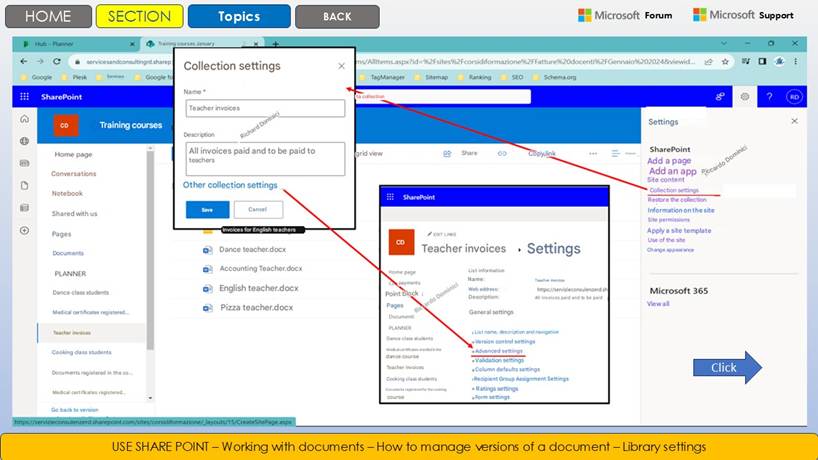Image resolution: width=818 pixels, height=460 pixels.
Task: Open the Schema.org bookmark folder
Action: pos(555,77)
